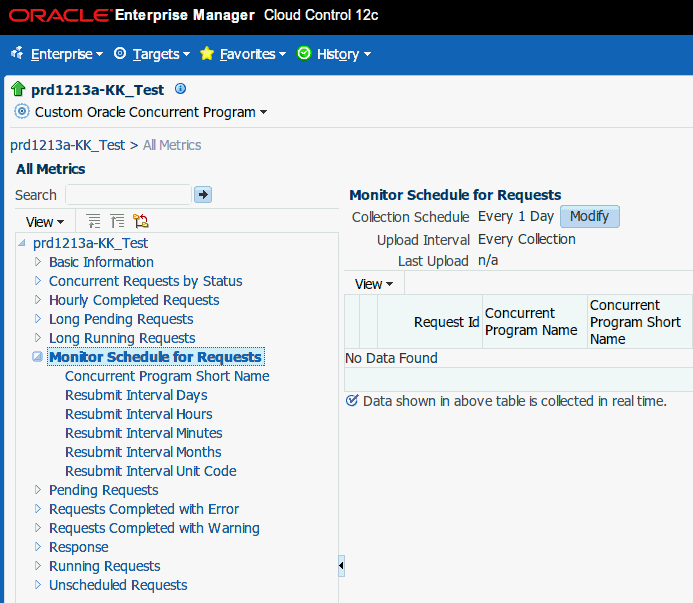Select Monitor Schedule for Requests item
The image size is (693, 603).
coord(156,357)
